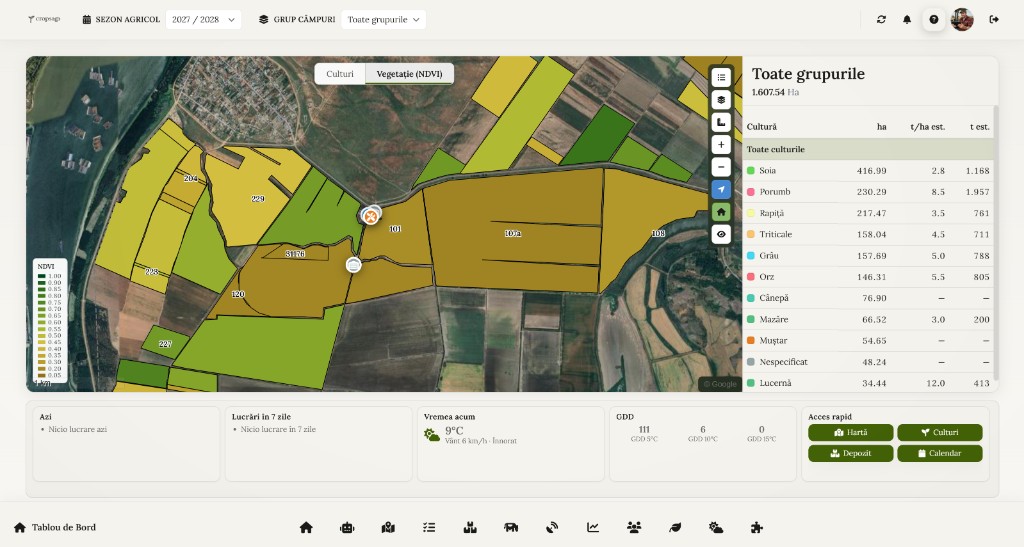Open the task checklist icon in bottom navigation
This screenshot has width=1024, height=547.
(x=429, y=527)
